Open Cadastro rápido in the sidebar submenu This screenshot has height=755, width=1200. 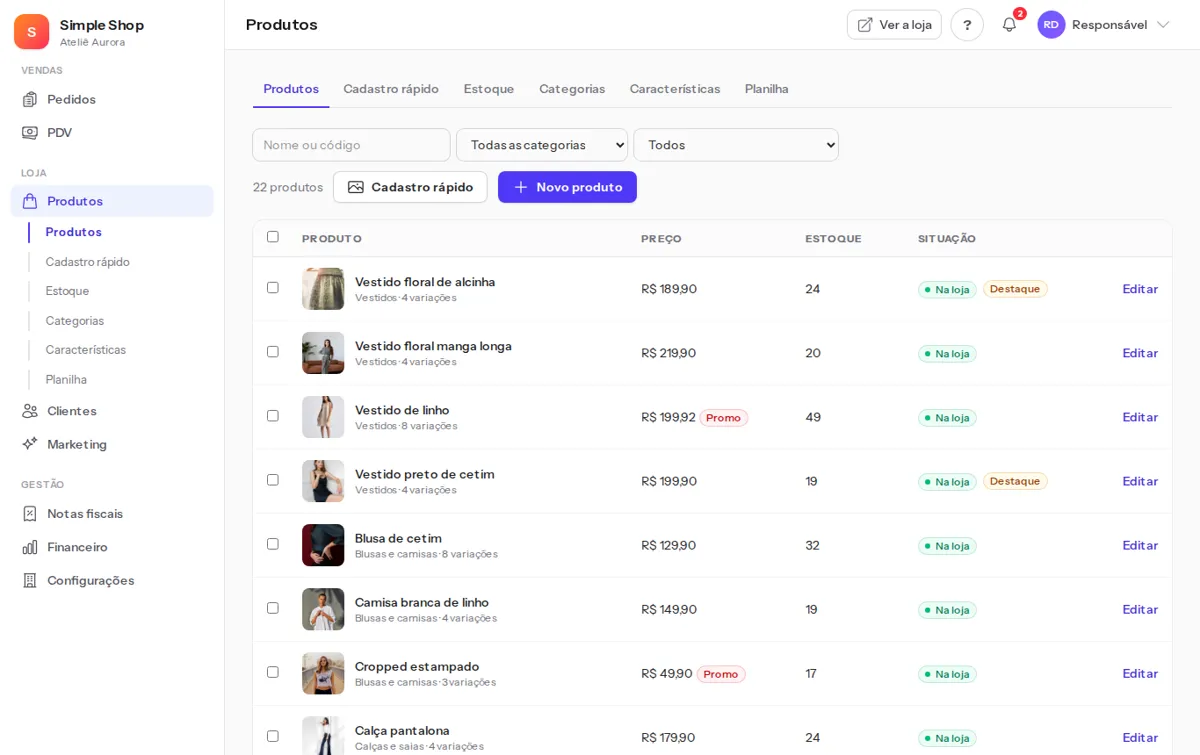pos(88,262)
